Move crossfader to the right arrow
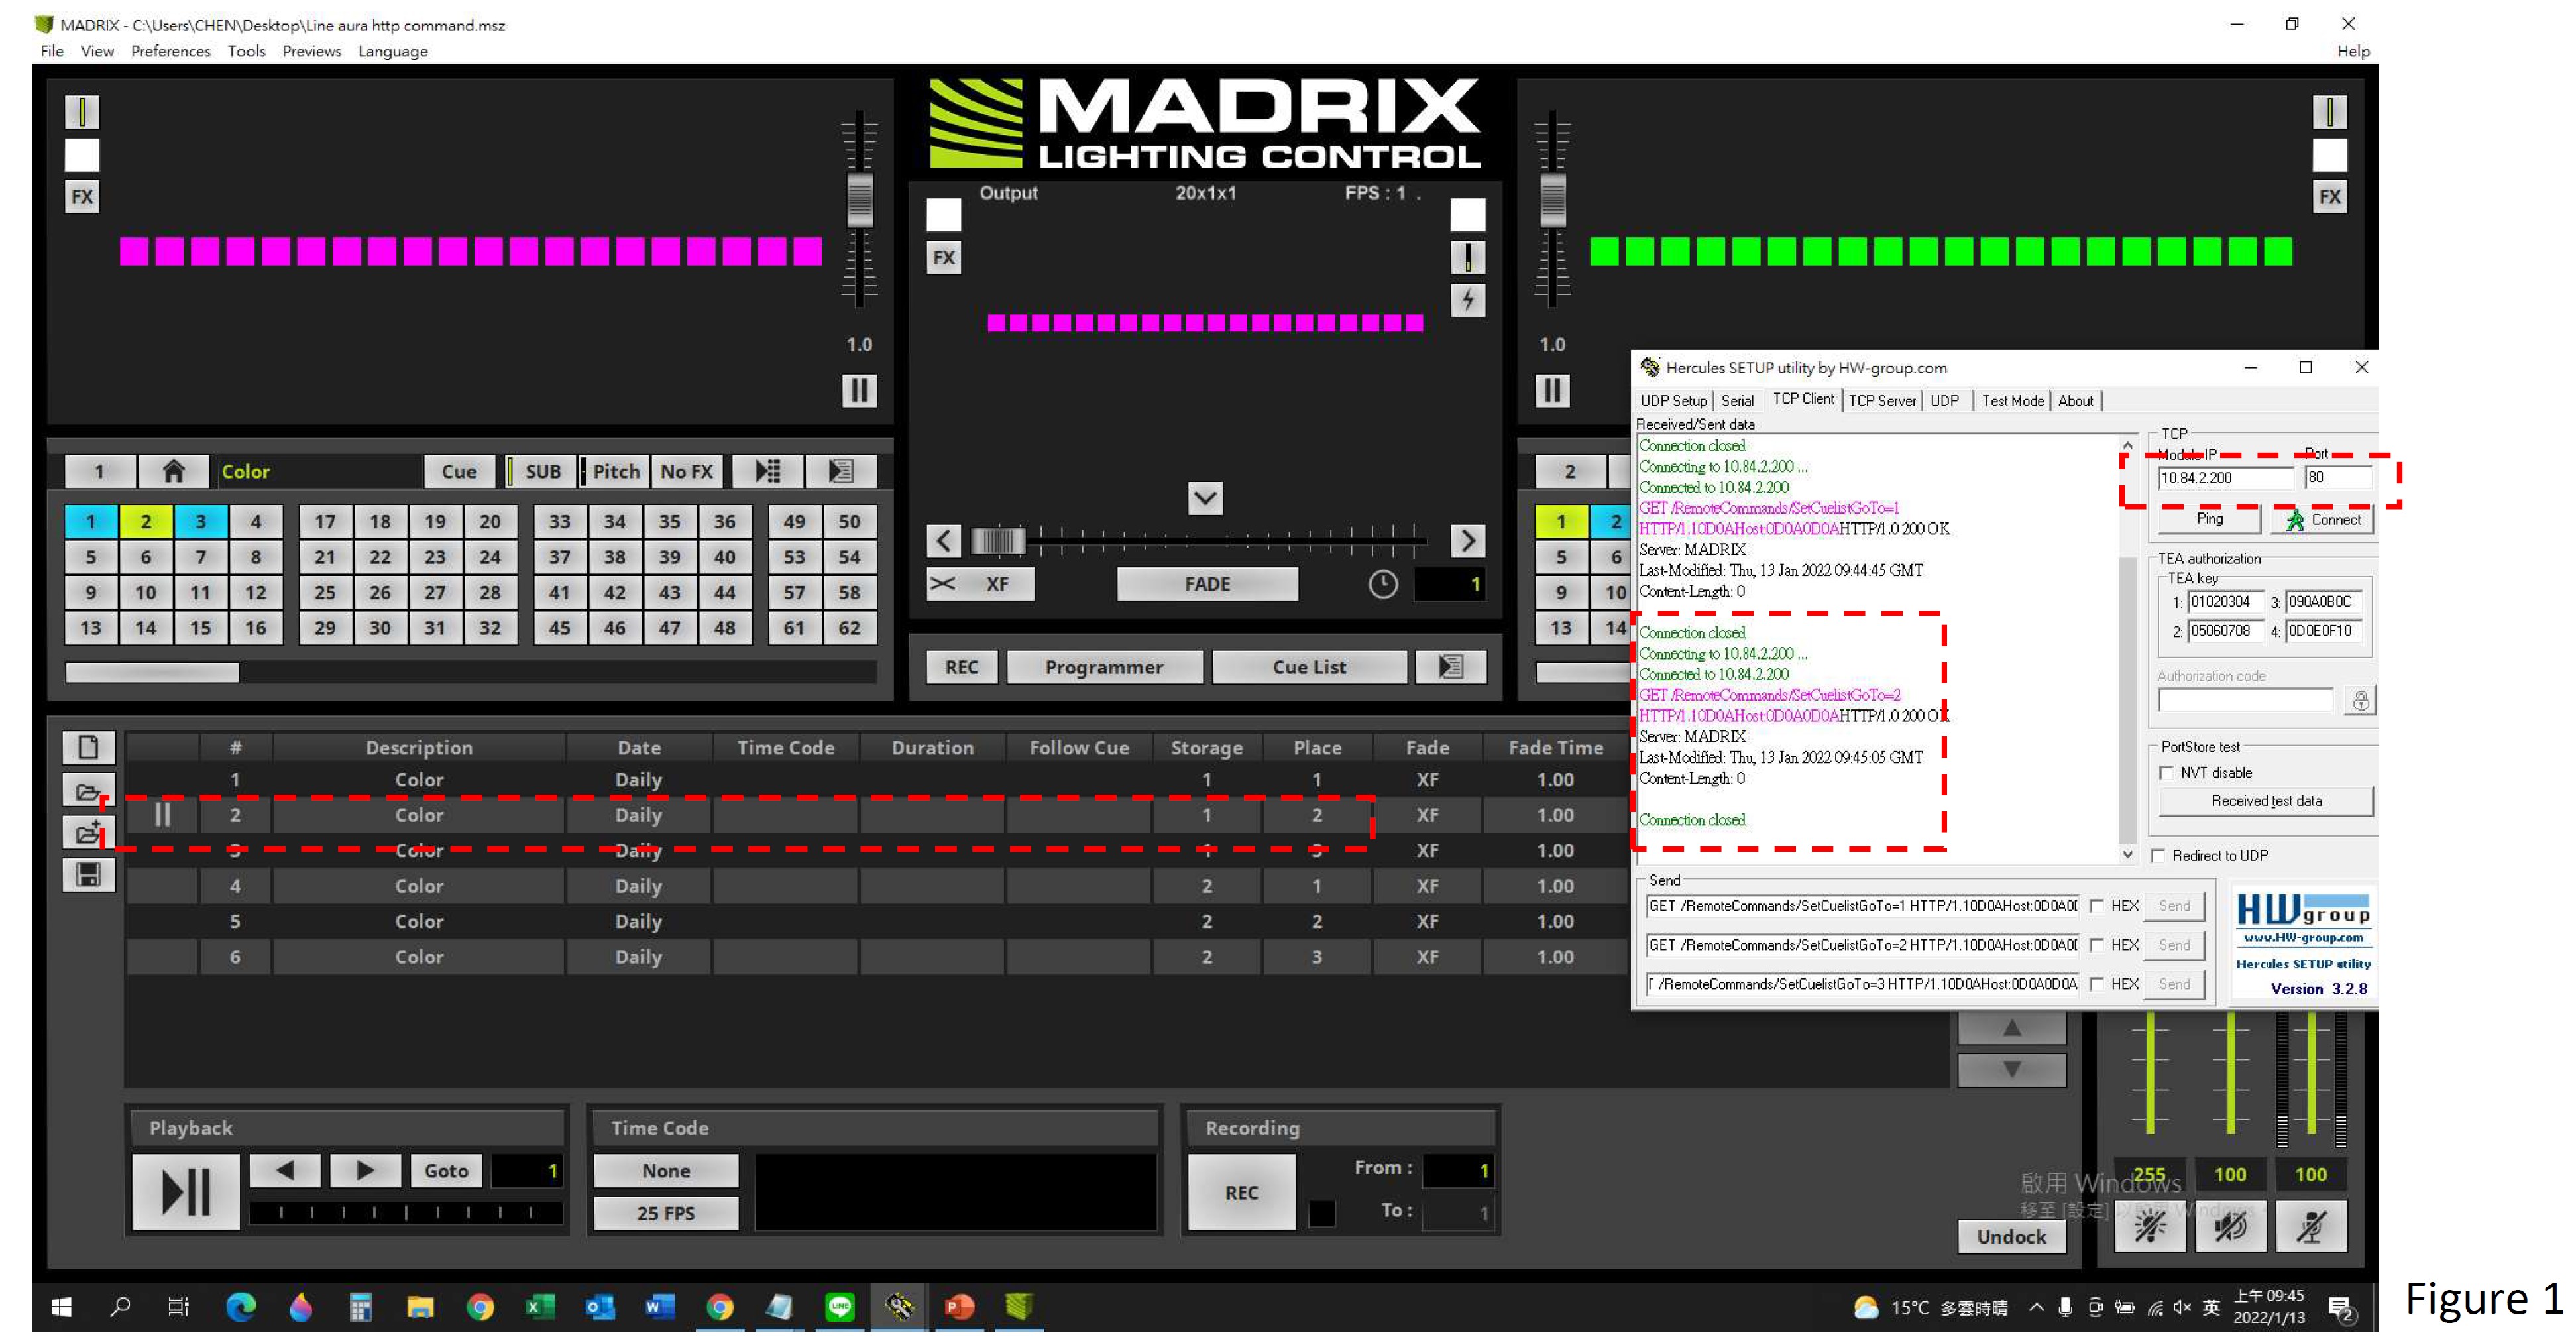Viewport: 2576px width, 1339px height. (1467, 541)
